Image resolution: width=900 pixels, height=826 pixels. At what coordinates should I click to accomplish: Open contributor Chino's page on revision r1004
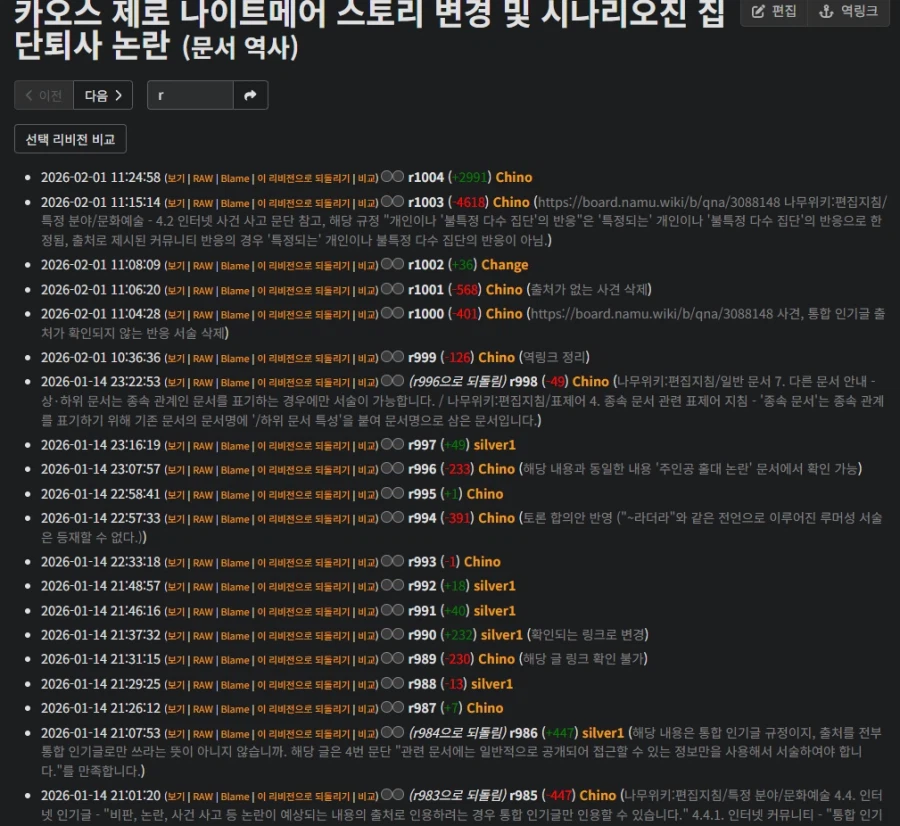pyautogui.click(x=513, y=176)
